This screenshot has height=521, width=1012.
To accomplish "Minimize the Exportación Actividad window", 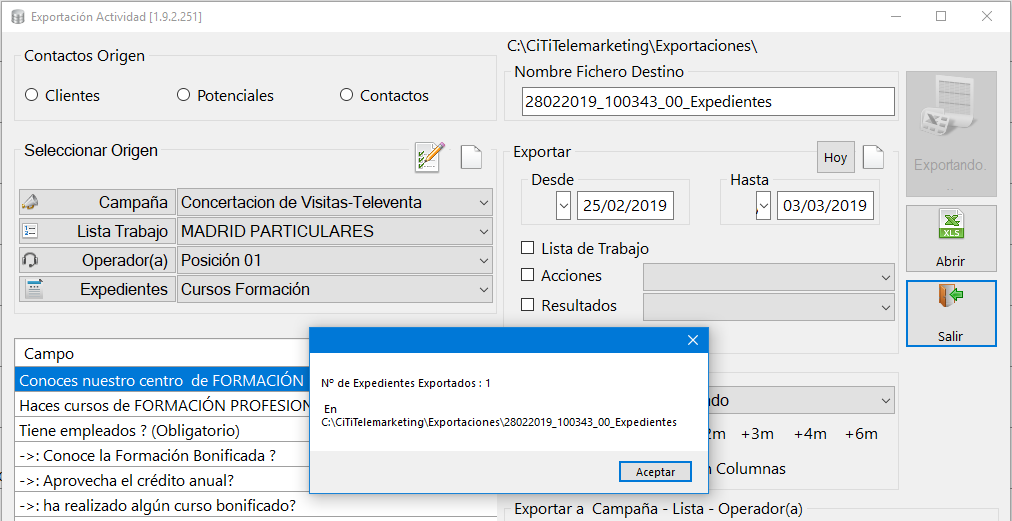I will tap(896, 16).
